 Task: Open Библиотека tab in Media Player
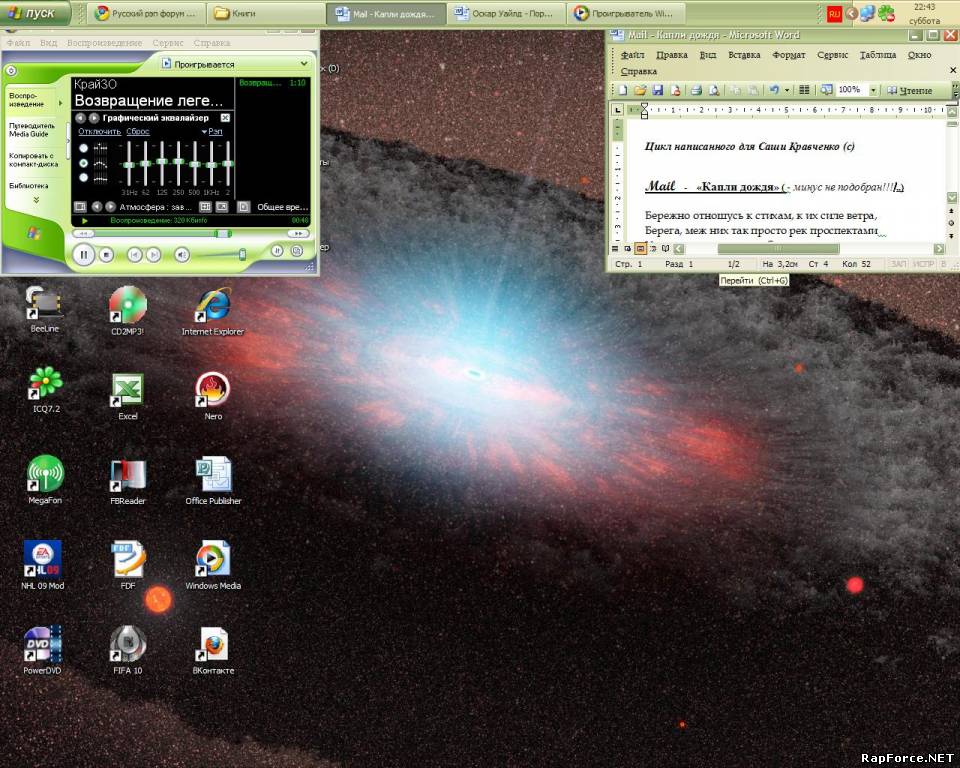point(28,186)
